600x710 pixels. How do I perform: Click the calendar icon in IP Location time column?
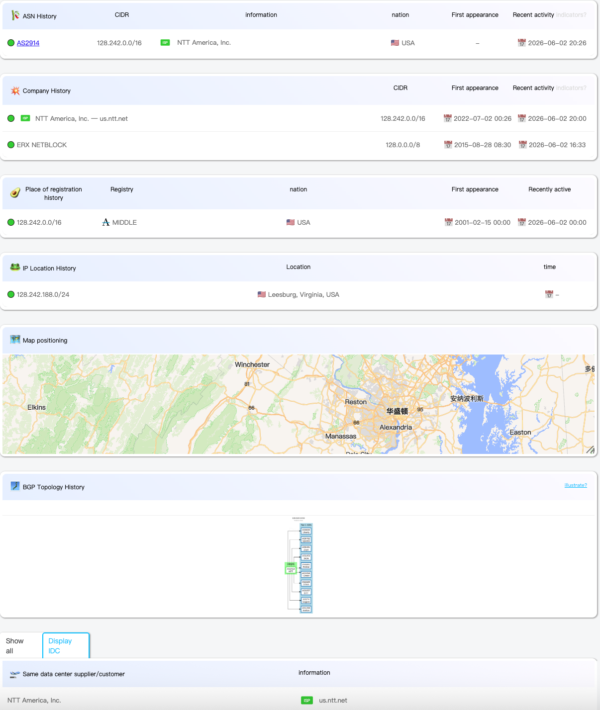pos(549,294)
